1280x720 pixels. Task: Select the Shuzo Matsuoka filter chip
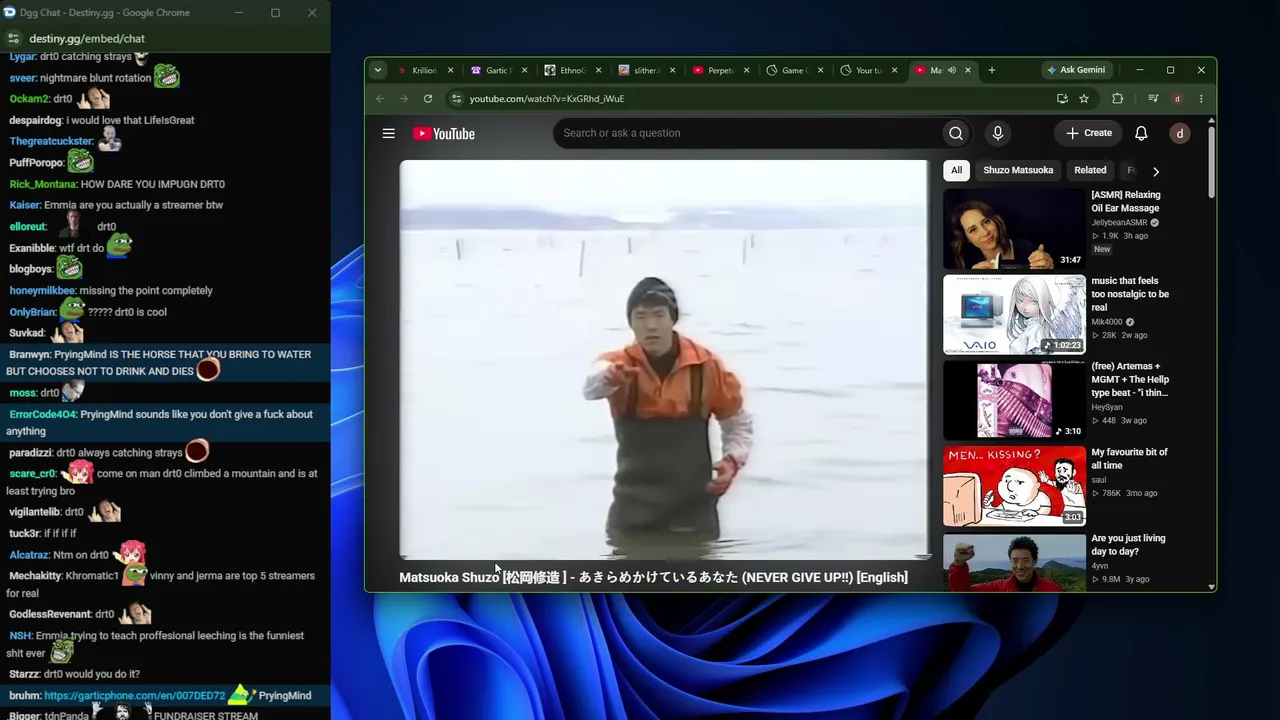pyautogui.click(x=1018, y=170)
